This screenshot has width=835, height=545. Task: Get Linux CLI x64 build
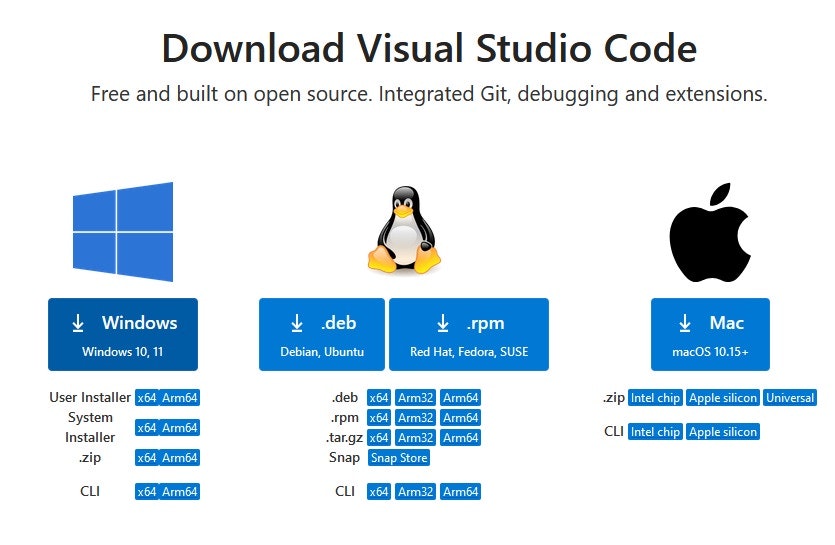[379, 491]
